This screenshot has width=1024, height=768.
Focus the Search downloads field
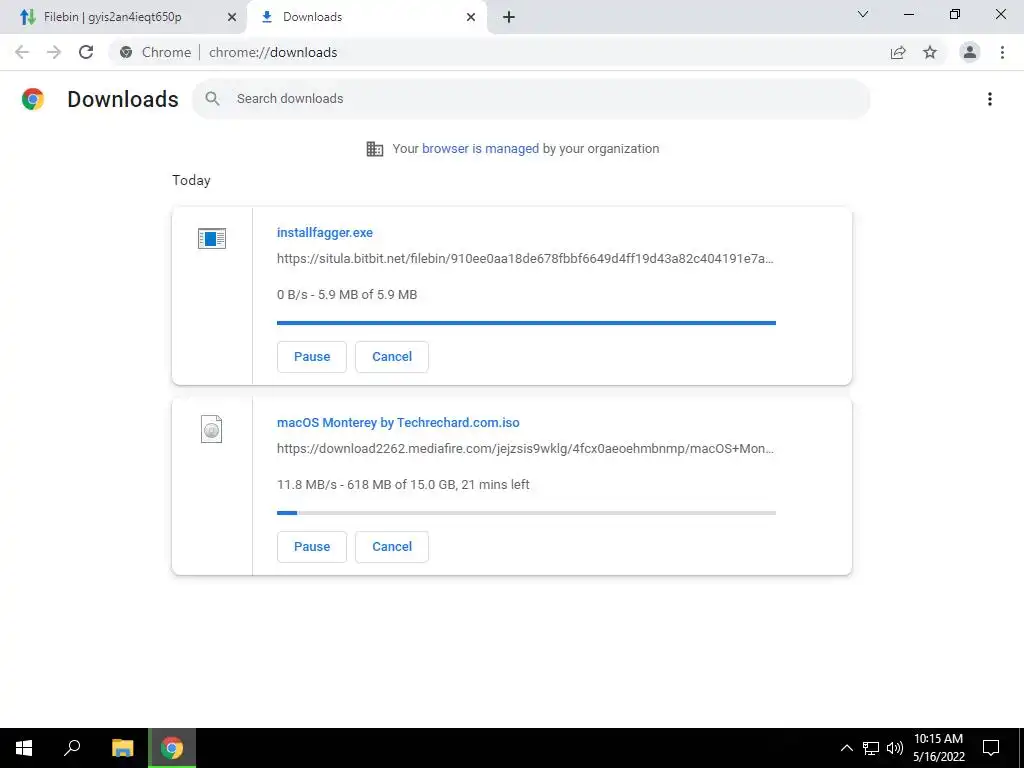[531, 99]
